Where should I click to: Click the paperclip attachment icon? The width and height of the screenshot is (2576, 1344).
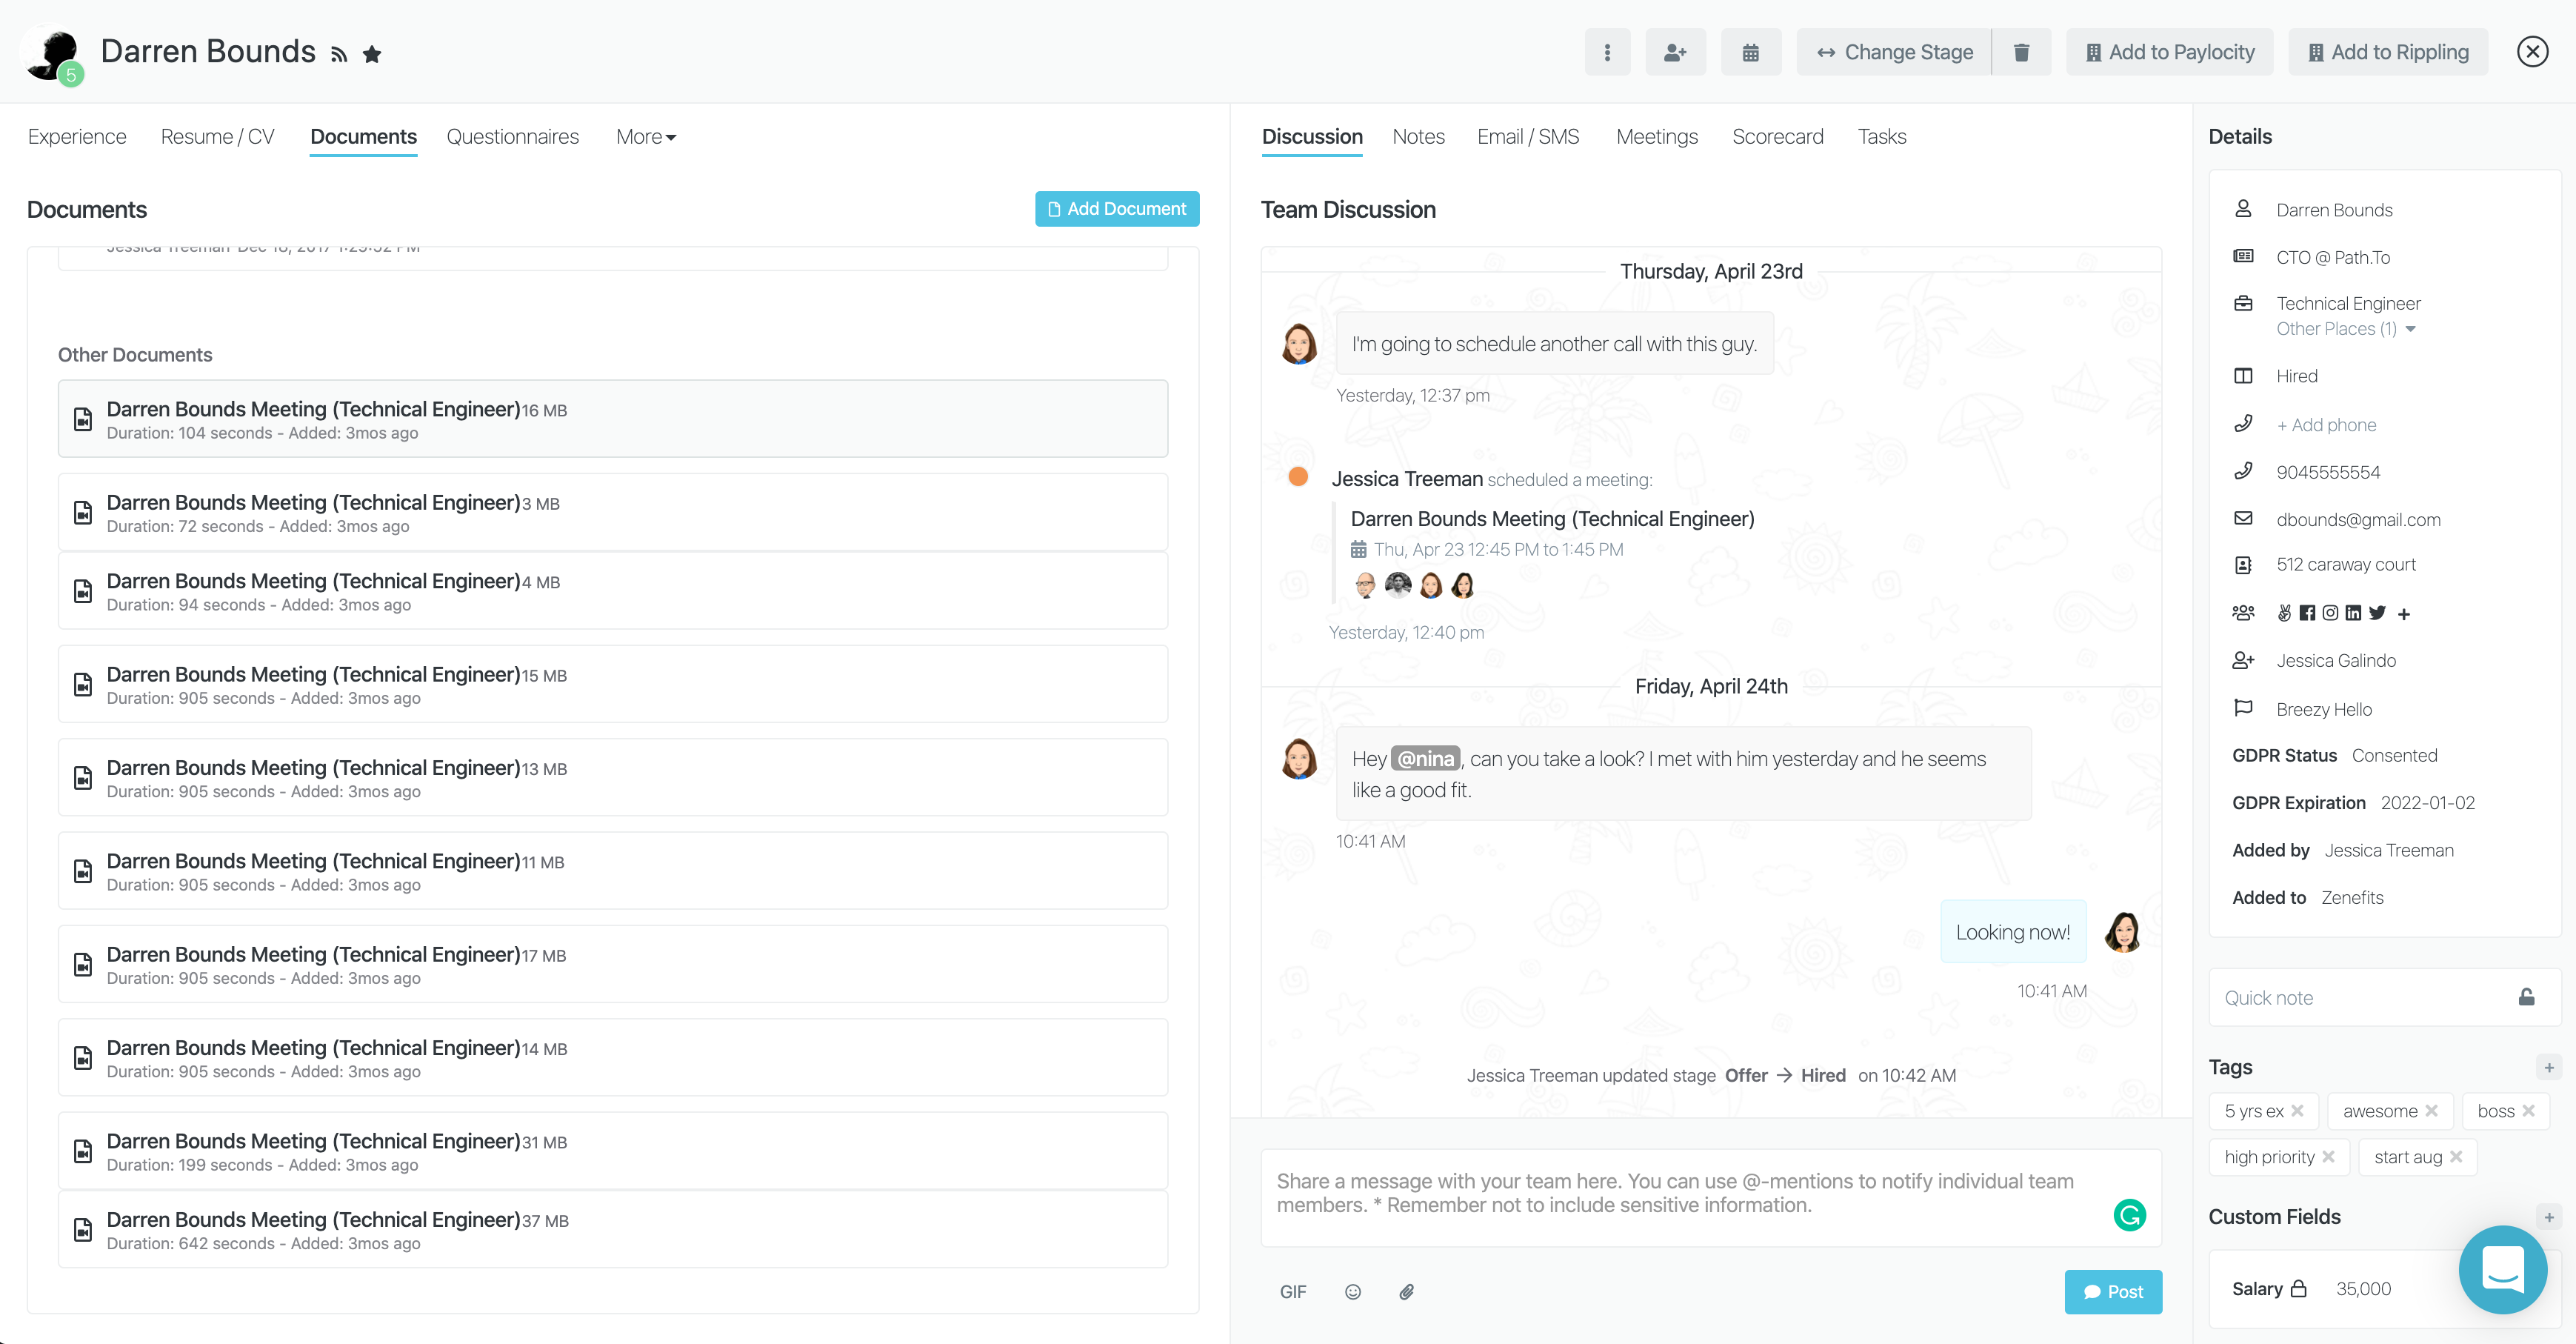[1406, 1292]
